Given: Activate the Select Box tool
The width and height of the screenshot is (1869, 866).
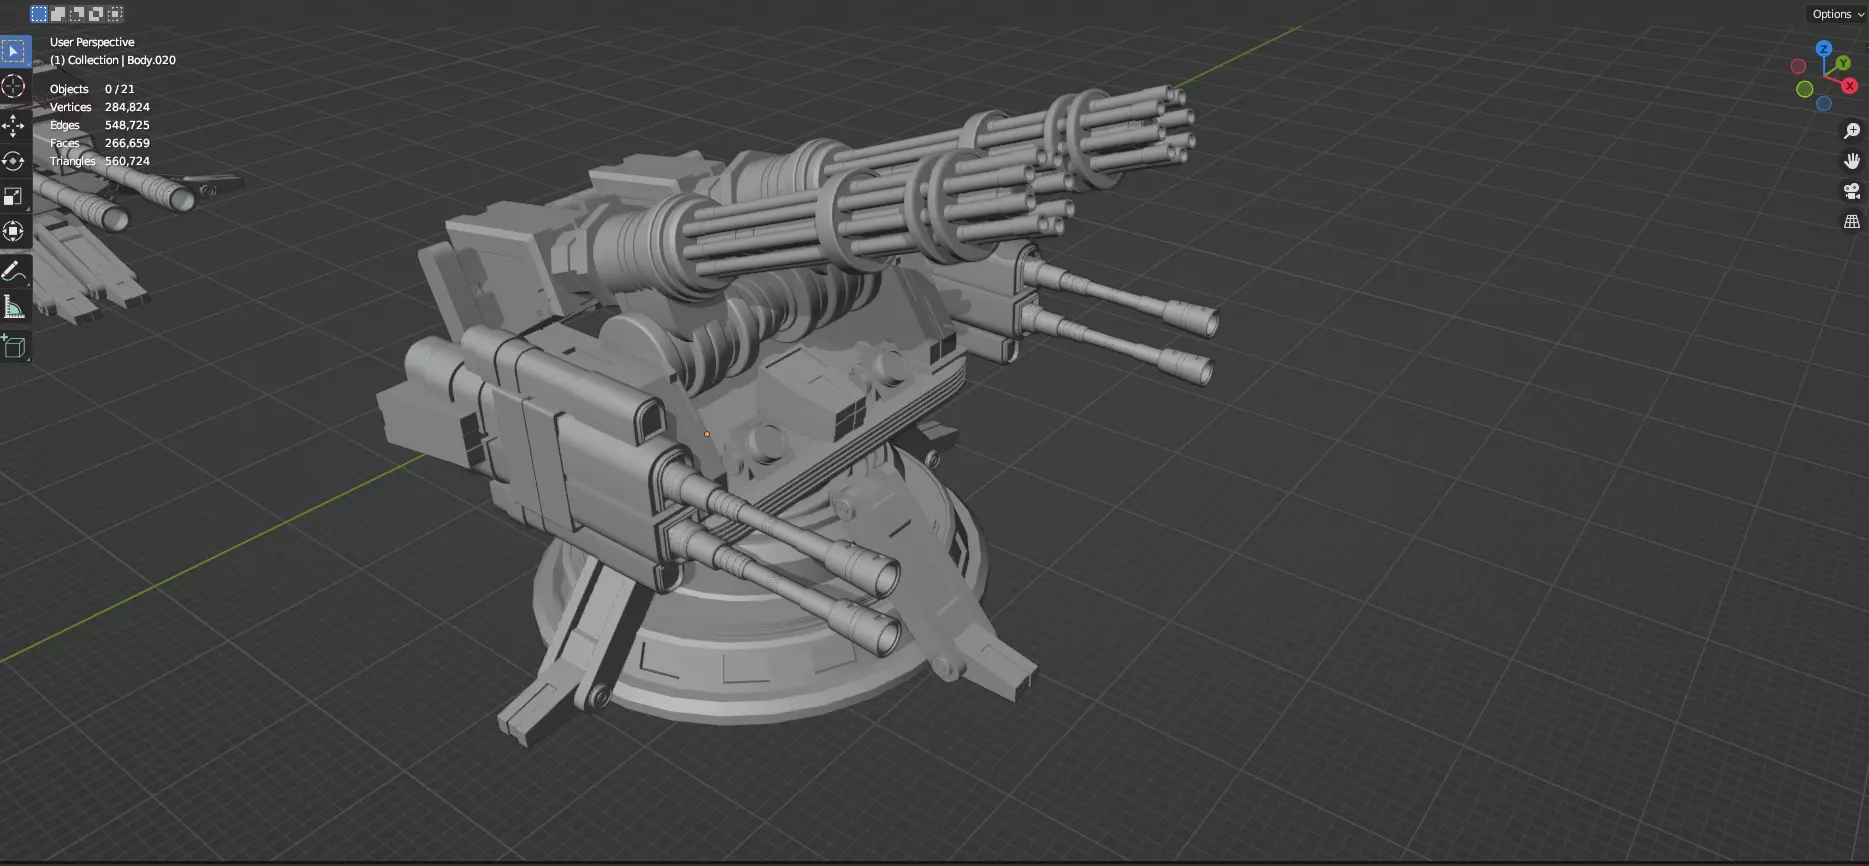Looking at the screenshot, I should pyautogui.click(x=14, y=51).
